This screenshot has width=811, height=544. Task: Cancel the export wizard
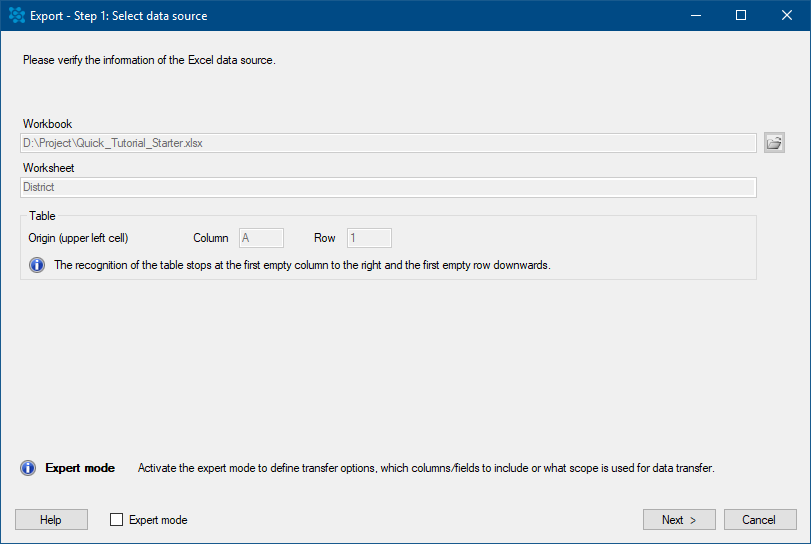(x=760, y=520)
